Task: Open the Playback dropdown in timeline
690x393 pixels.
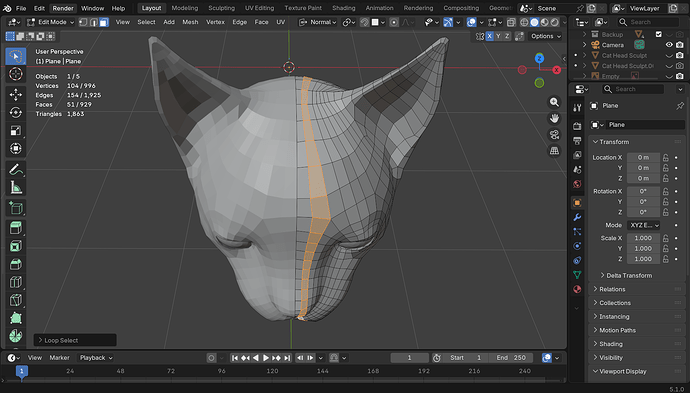Action: click(x=95, y=358)
